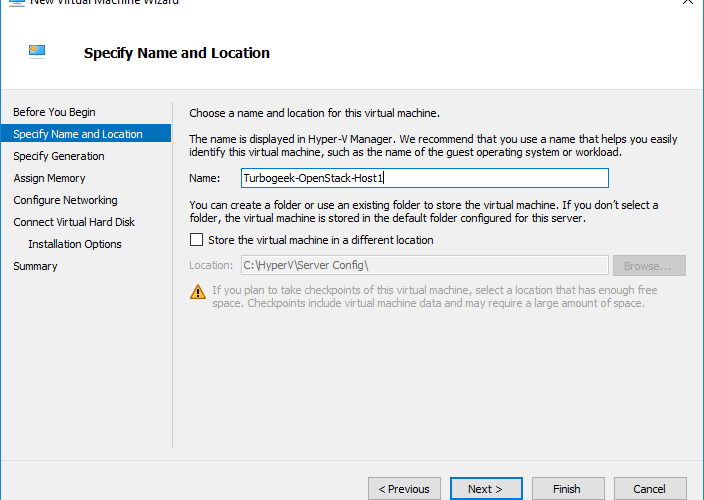Image resolution: width=704 pixels, height=500 pixels.
Task: Open the Installation Options sub-step
Action: click(x=75, y=244)
